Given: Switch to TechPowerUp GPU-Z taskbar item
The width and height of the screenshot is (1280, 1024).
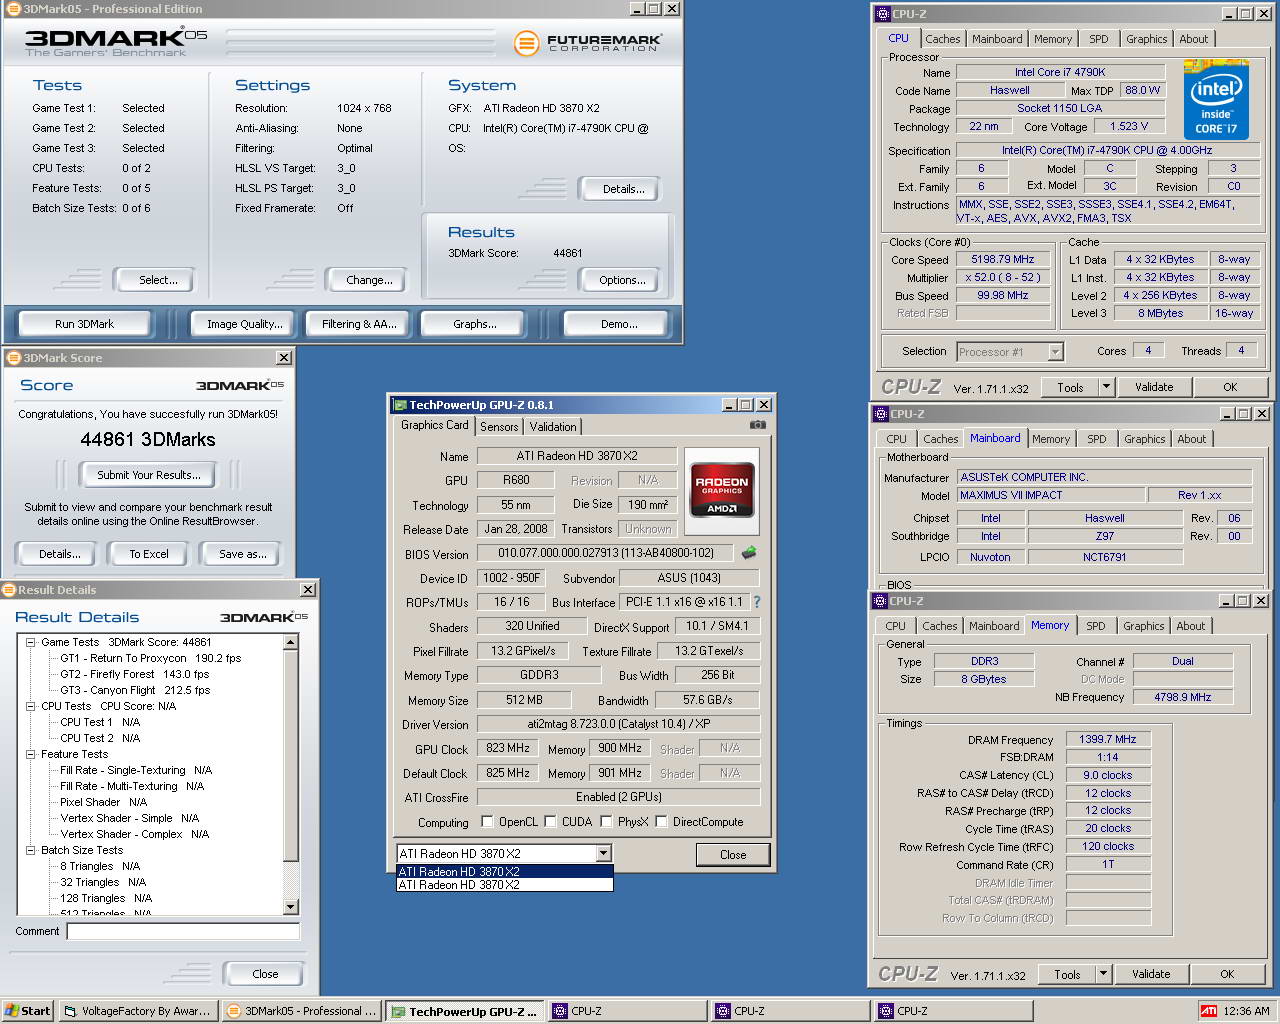Looking at the screenshot, I should (x=465, y=1011).
